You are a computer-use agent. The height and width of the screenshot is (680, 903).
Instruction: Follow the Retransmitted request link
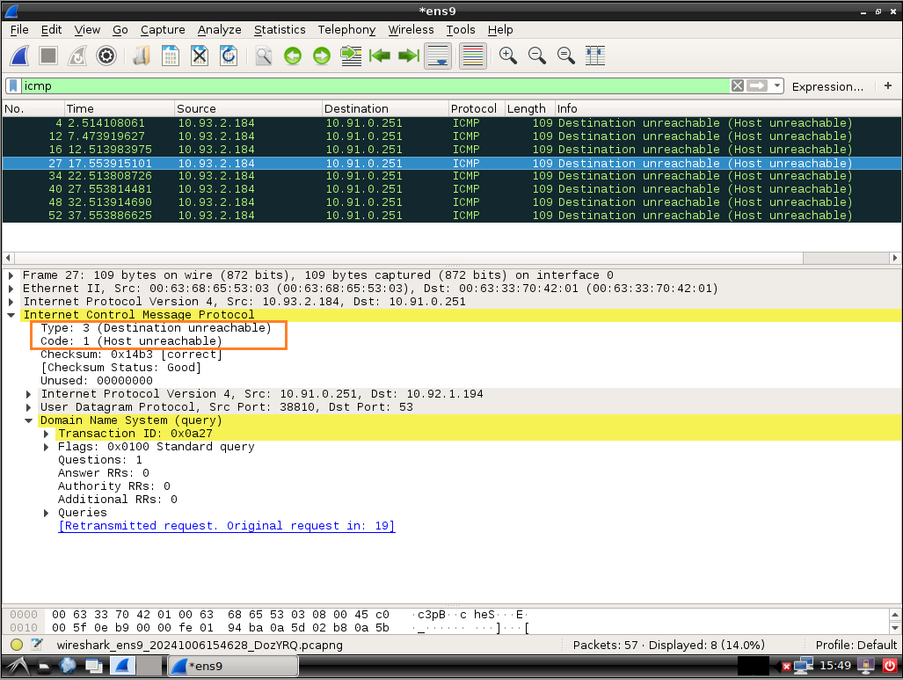[x=226, y=526]
